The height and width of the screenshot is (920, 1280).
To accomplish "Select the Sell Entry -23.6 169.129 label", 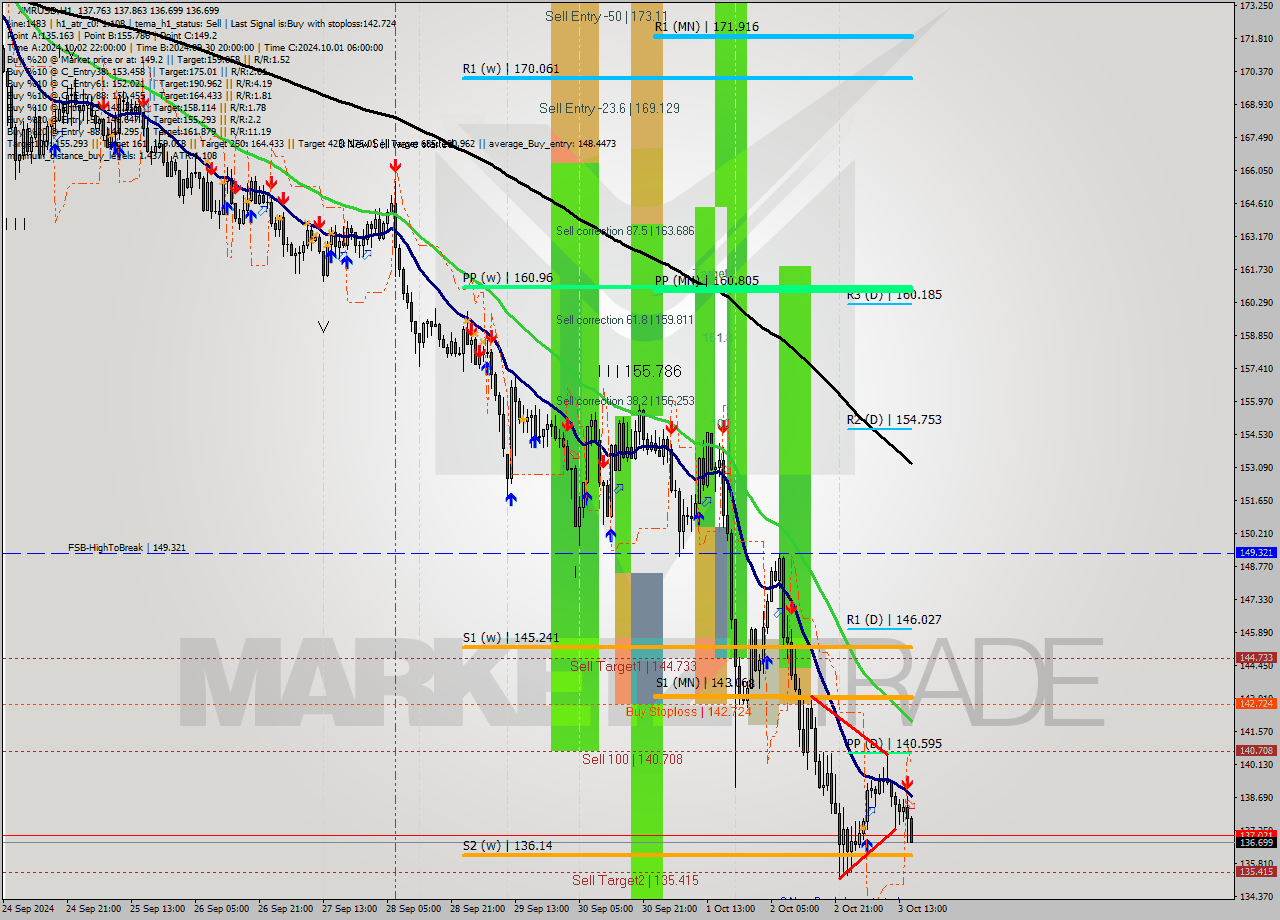I will [x=609, y=108].
